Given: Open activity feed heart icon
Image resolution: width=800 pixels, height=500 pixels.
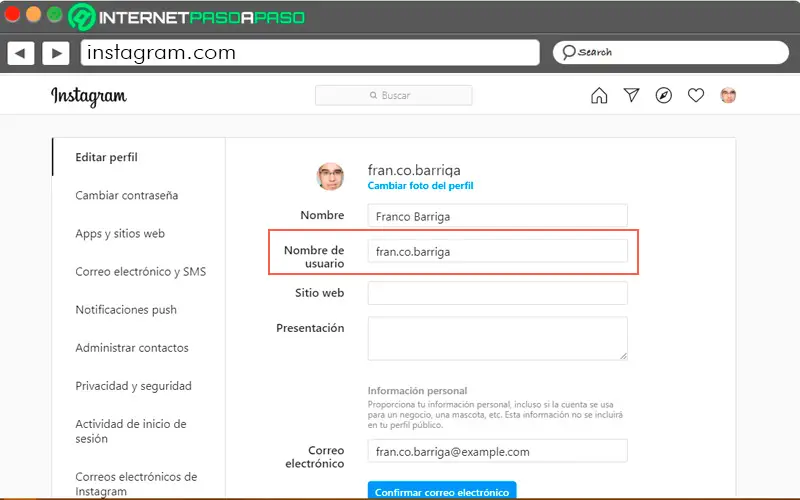Looking at the screenshot, I should click(x=695, y=95).
